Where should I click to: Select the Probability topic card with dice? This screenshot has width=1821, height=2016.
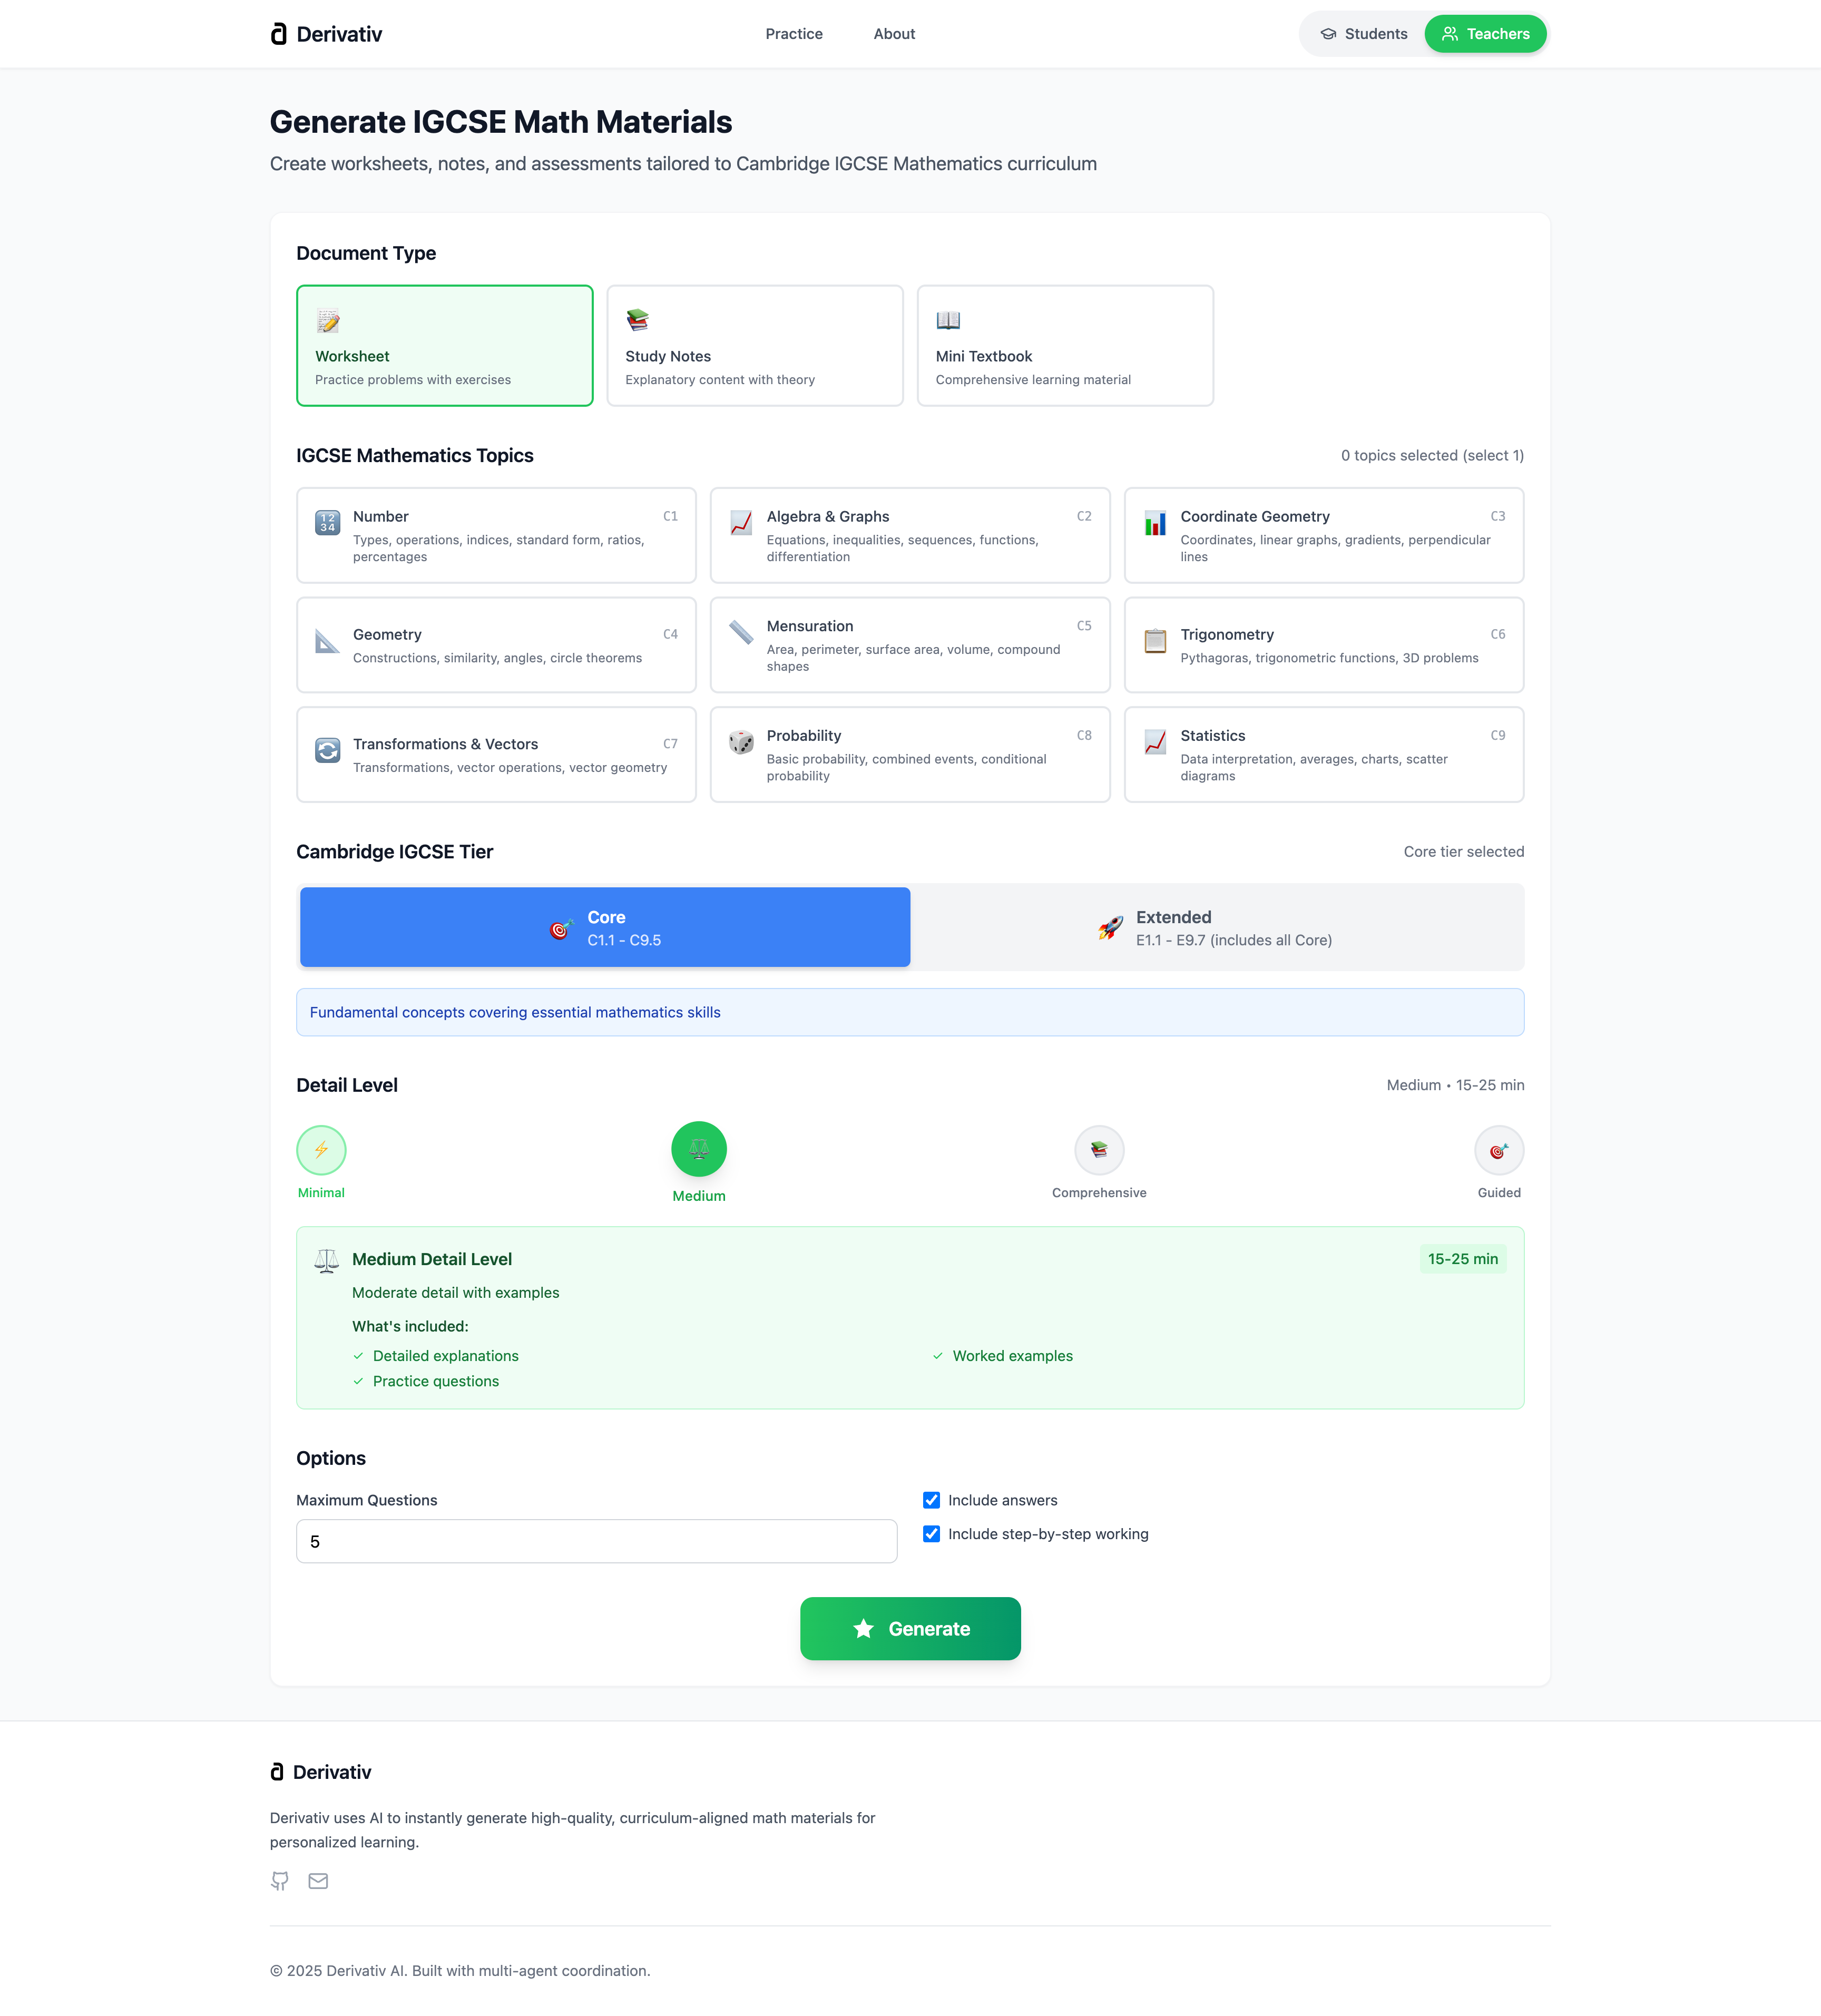(x=910, y=755)
